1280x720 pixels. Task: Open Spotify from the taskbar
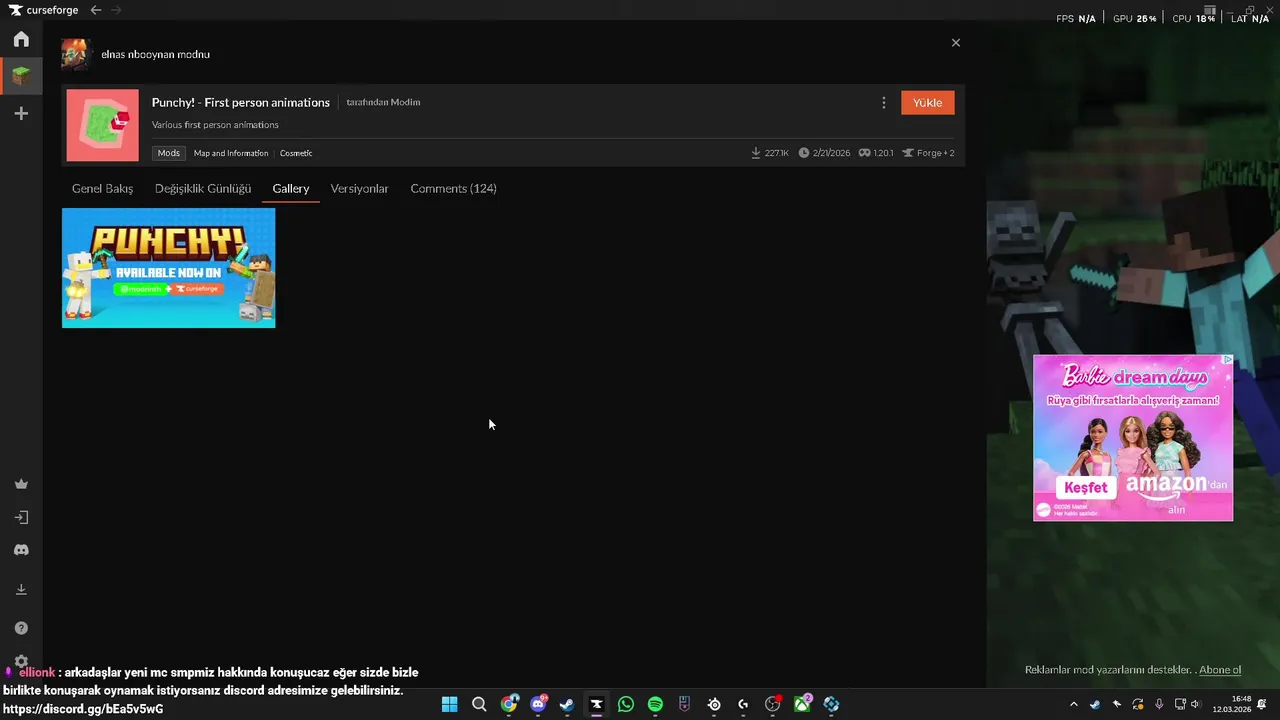[x=655, y=704]
